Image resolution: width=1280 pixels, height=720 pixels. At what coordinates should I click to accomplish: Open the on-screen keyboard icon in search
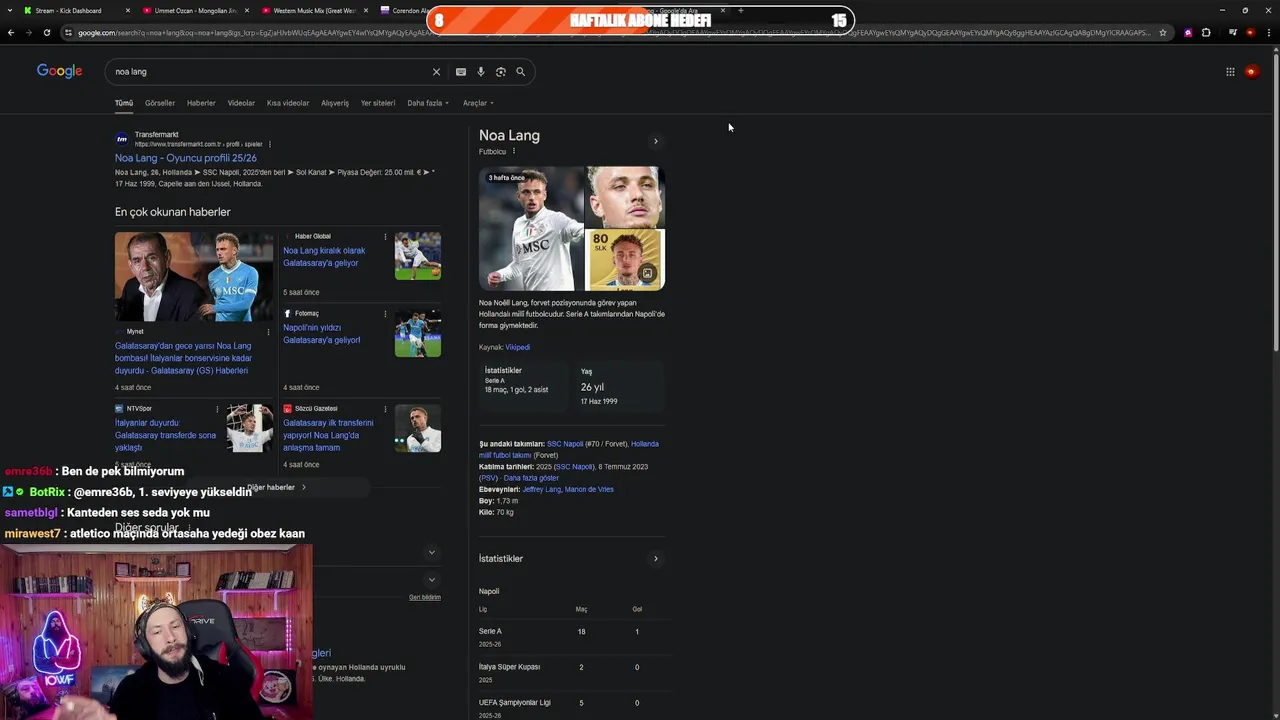461,72
